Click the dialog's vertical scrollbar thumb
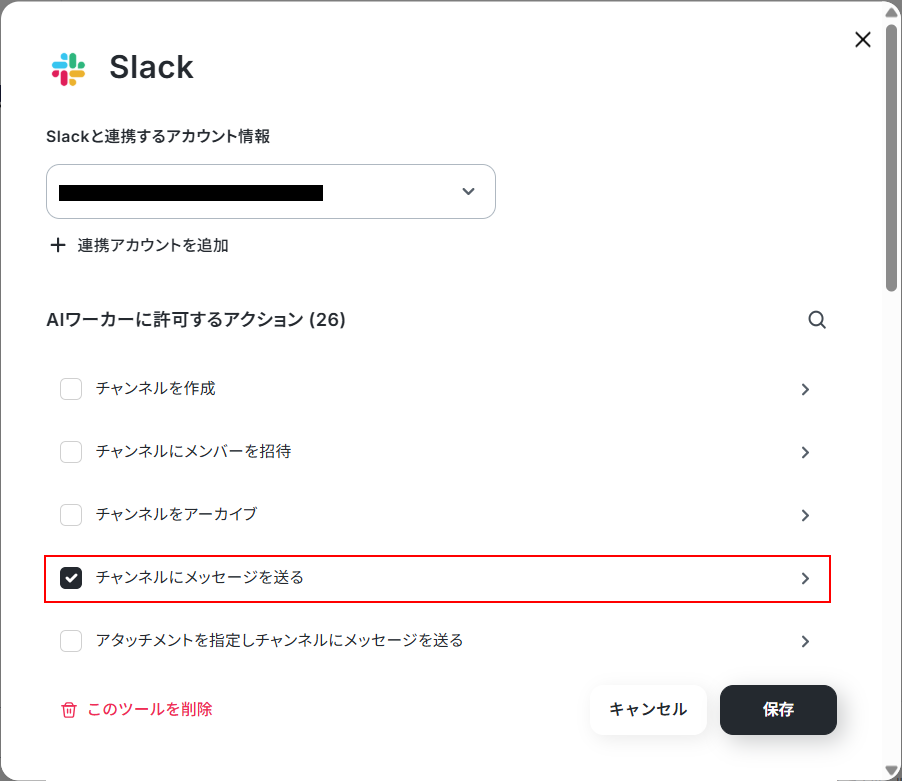Image resolution: width=902 pixels, height=781 pixels. pyautogui.click(x=892, y=158)
